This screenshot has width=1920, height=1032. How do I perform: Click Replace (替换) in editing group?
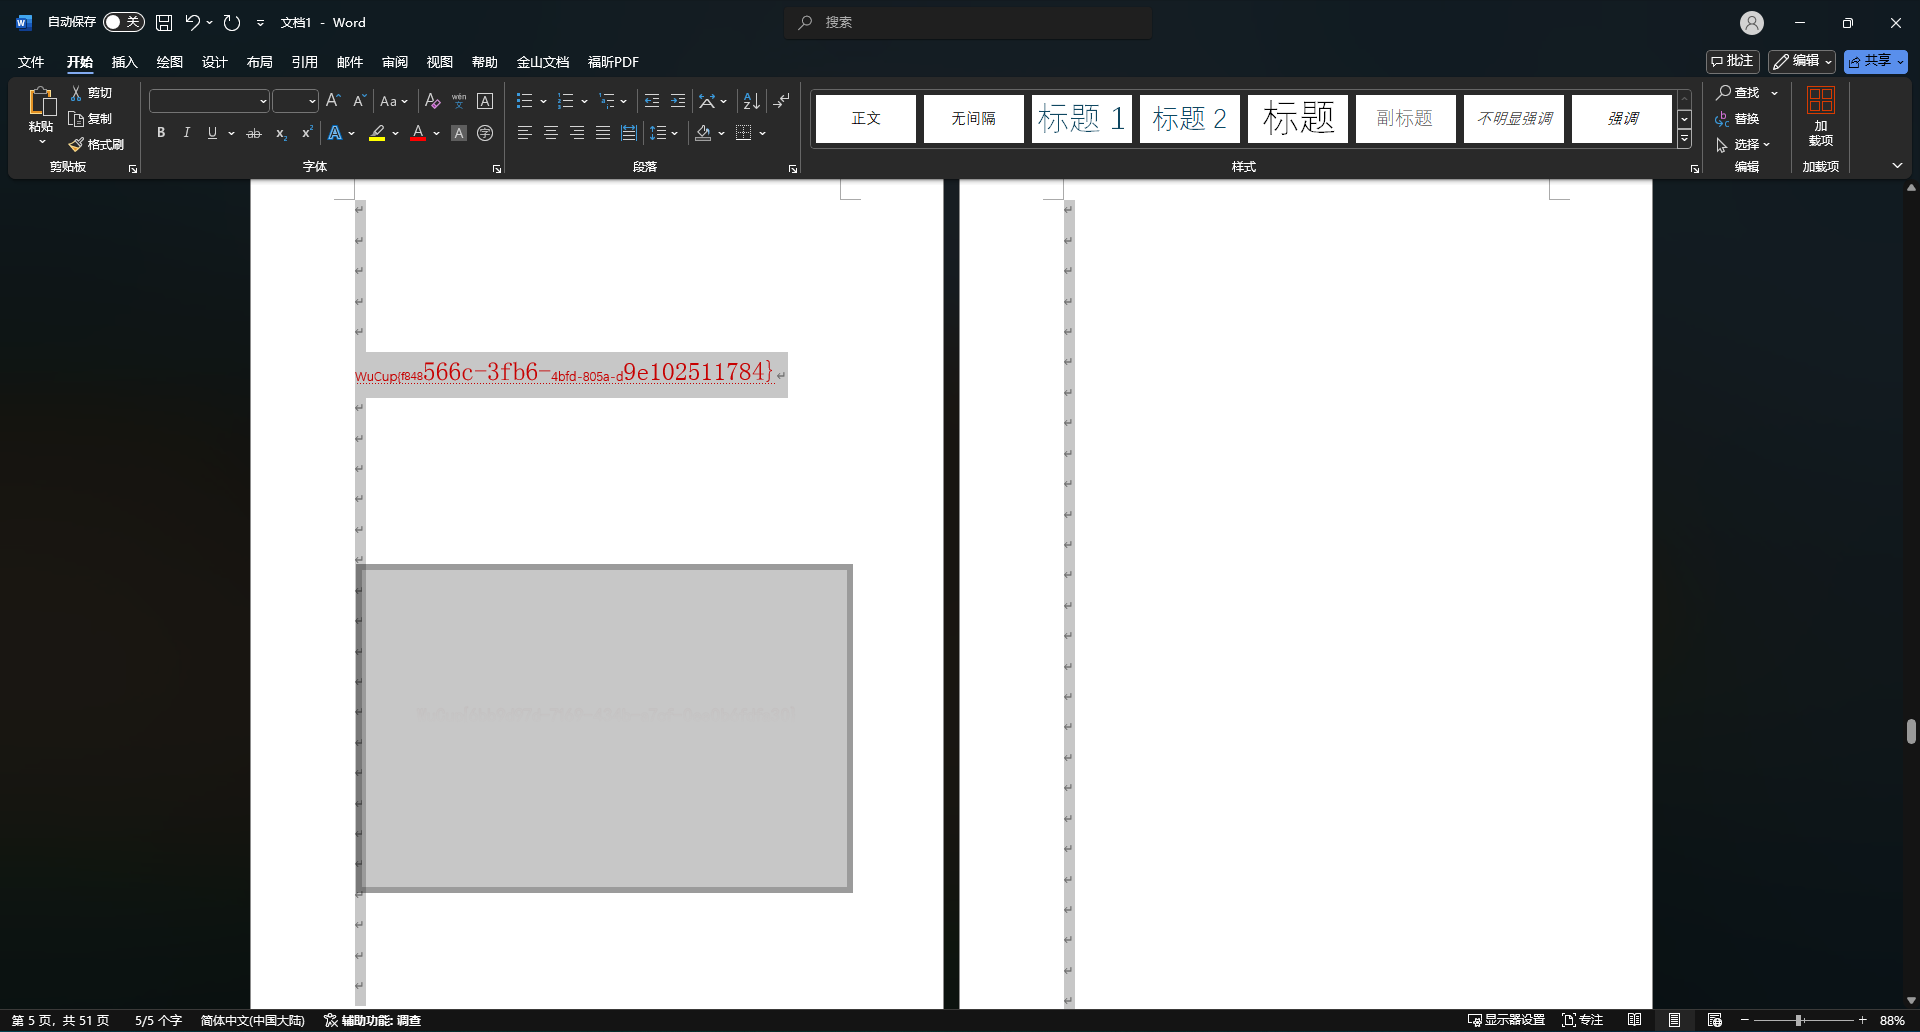click(1738, 119)
